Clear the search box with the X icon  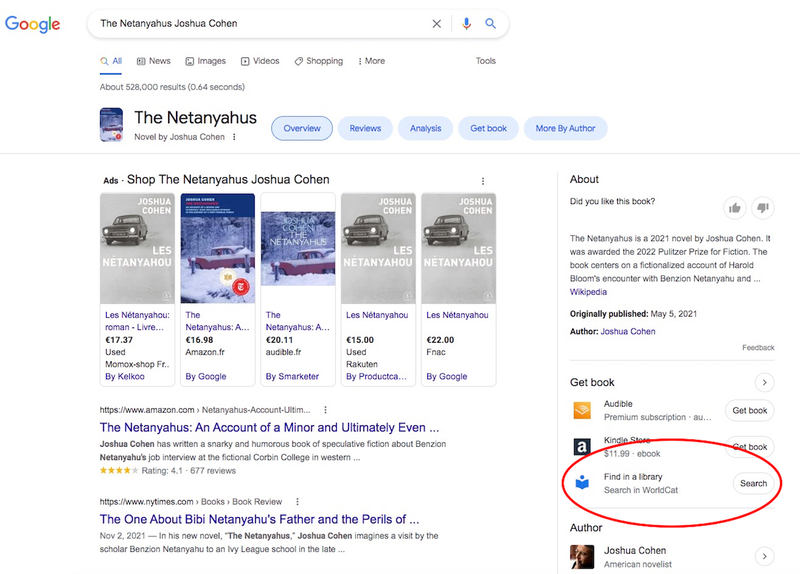(437, 23)
